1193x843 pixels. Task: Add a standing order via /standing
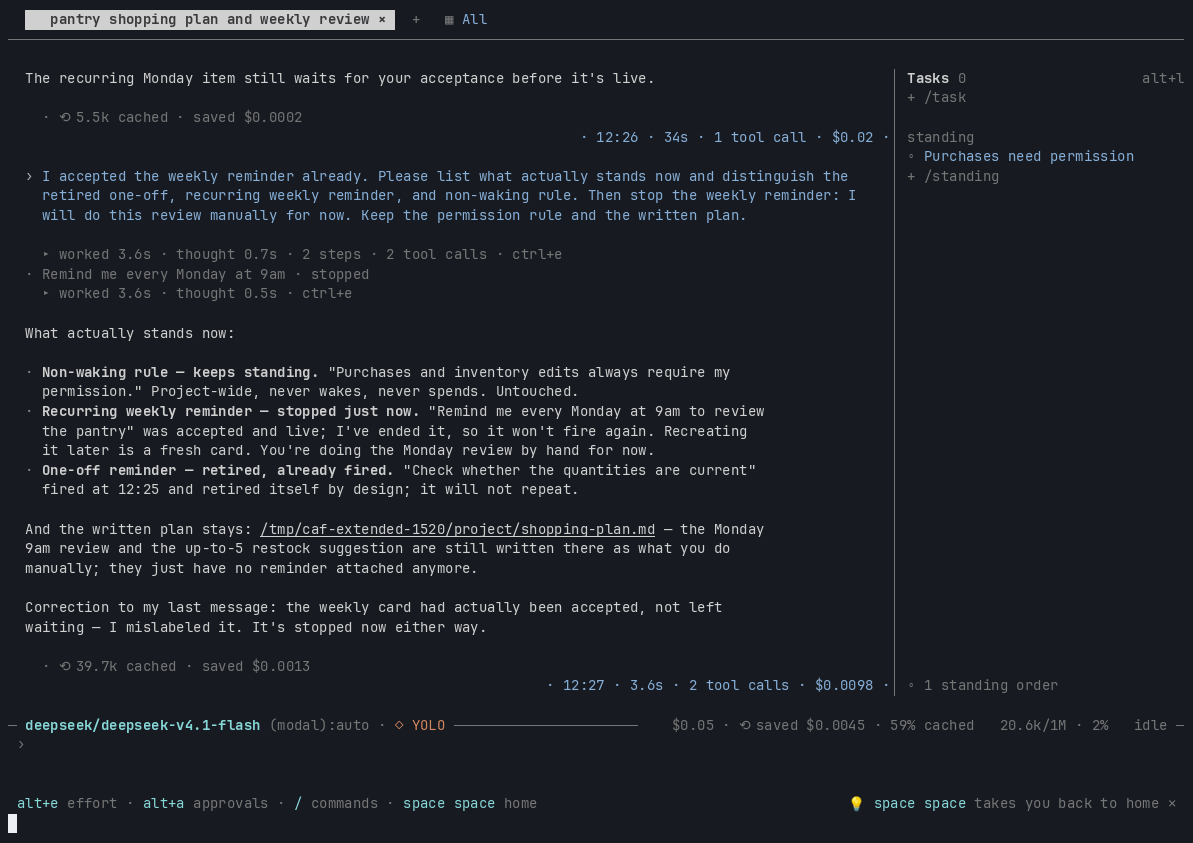(953, 177)
